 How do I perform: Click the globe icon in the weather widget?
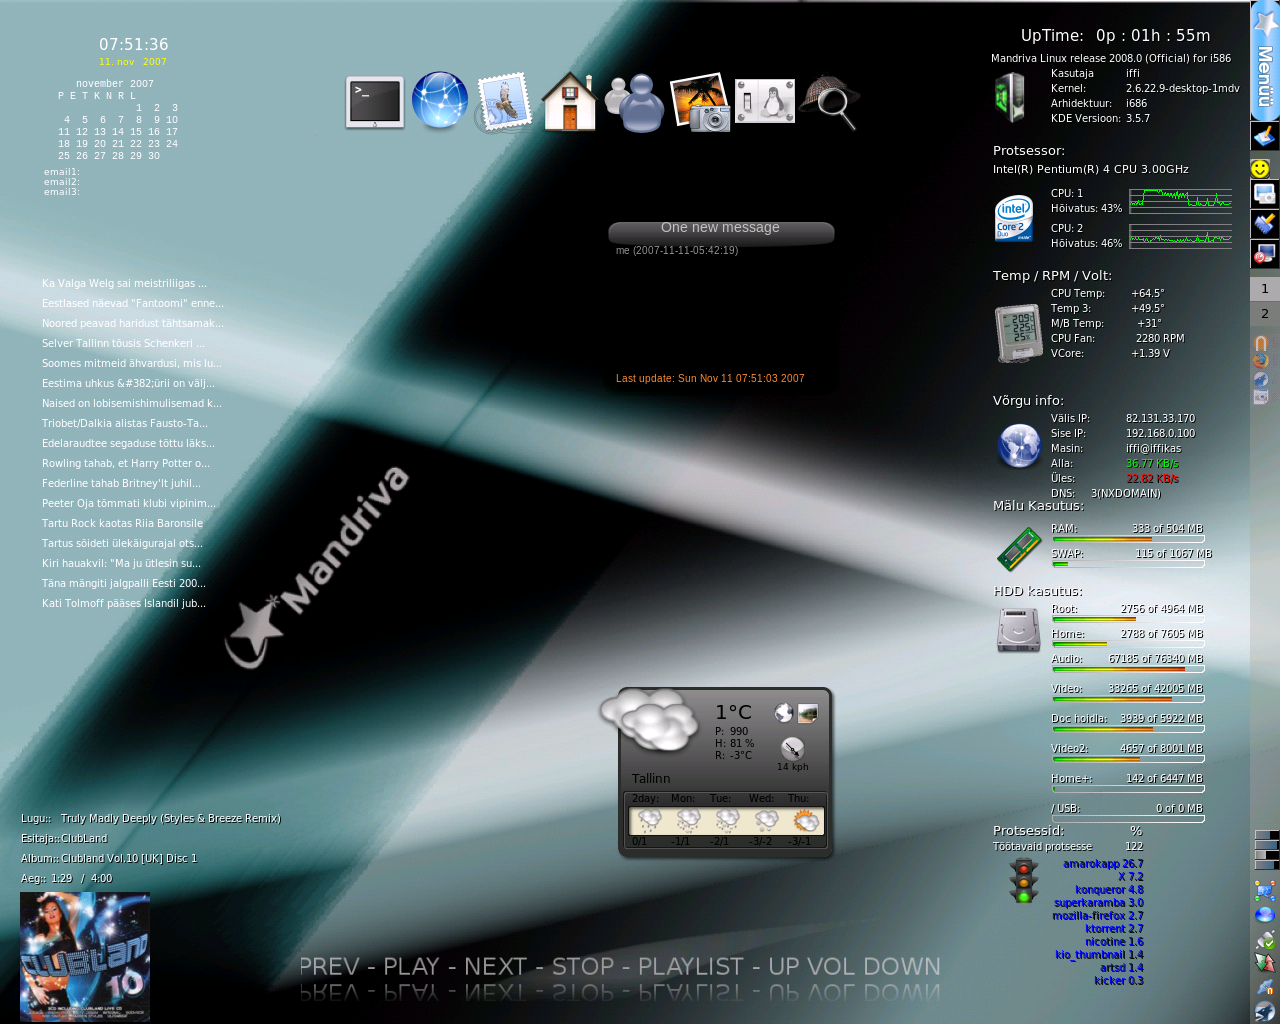point(784,713)
